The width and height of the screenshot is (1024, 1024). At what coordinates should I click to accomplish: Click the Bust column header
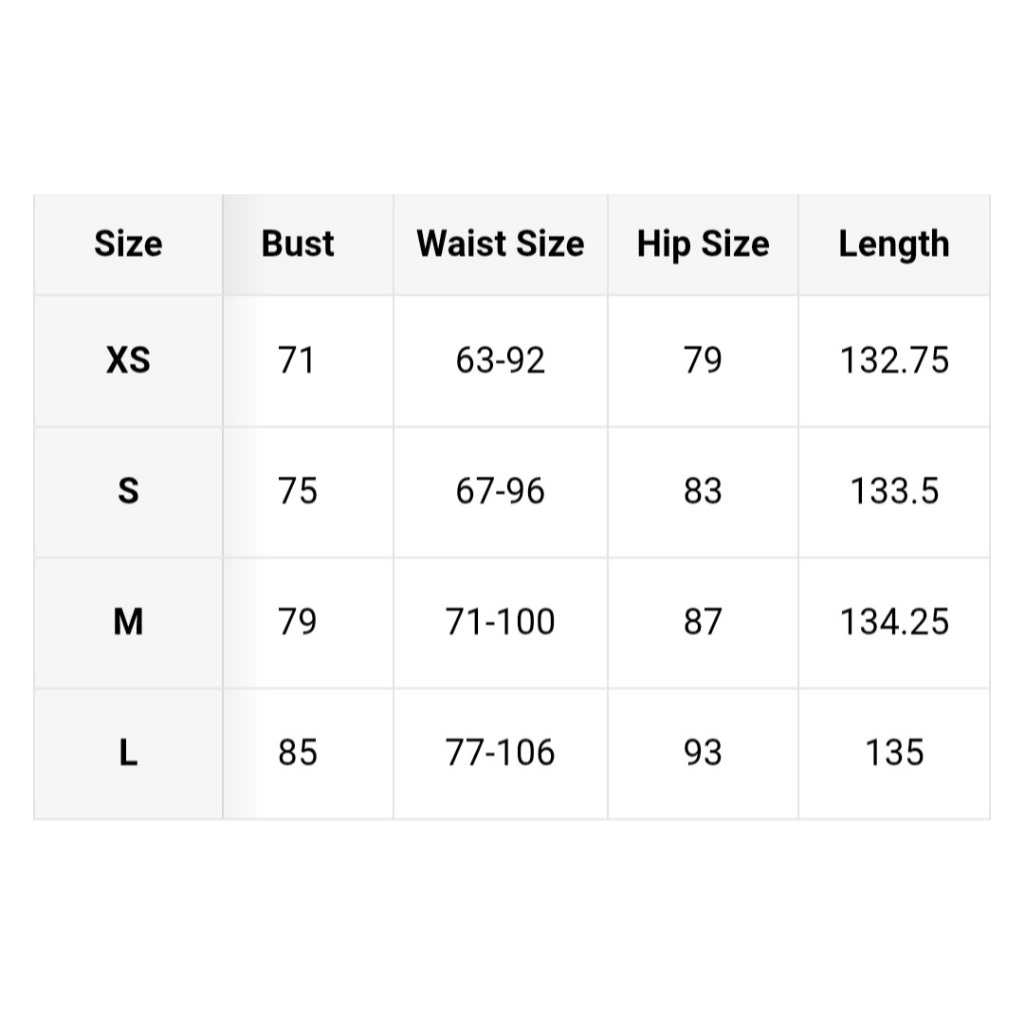(x=298, y=244)
